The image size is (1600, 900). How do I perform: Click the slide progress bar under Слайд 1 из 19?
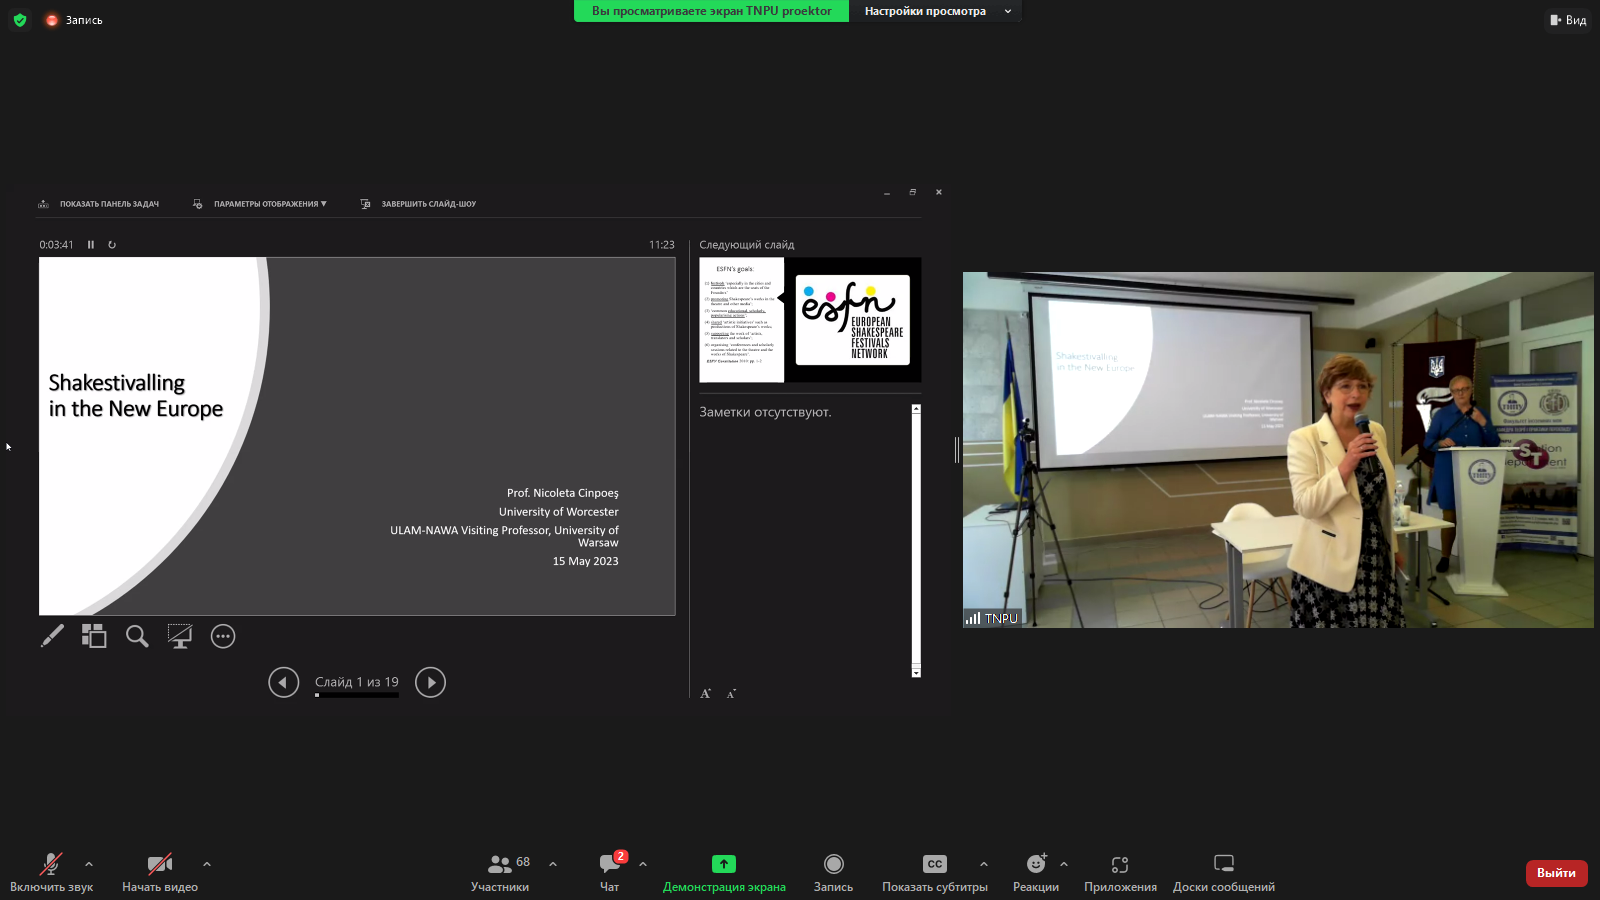pos(357,695)
